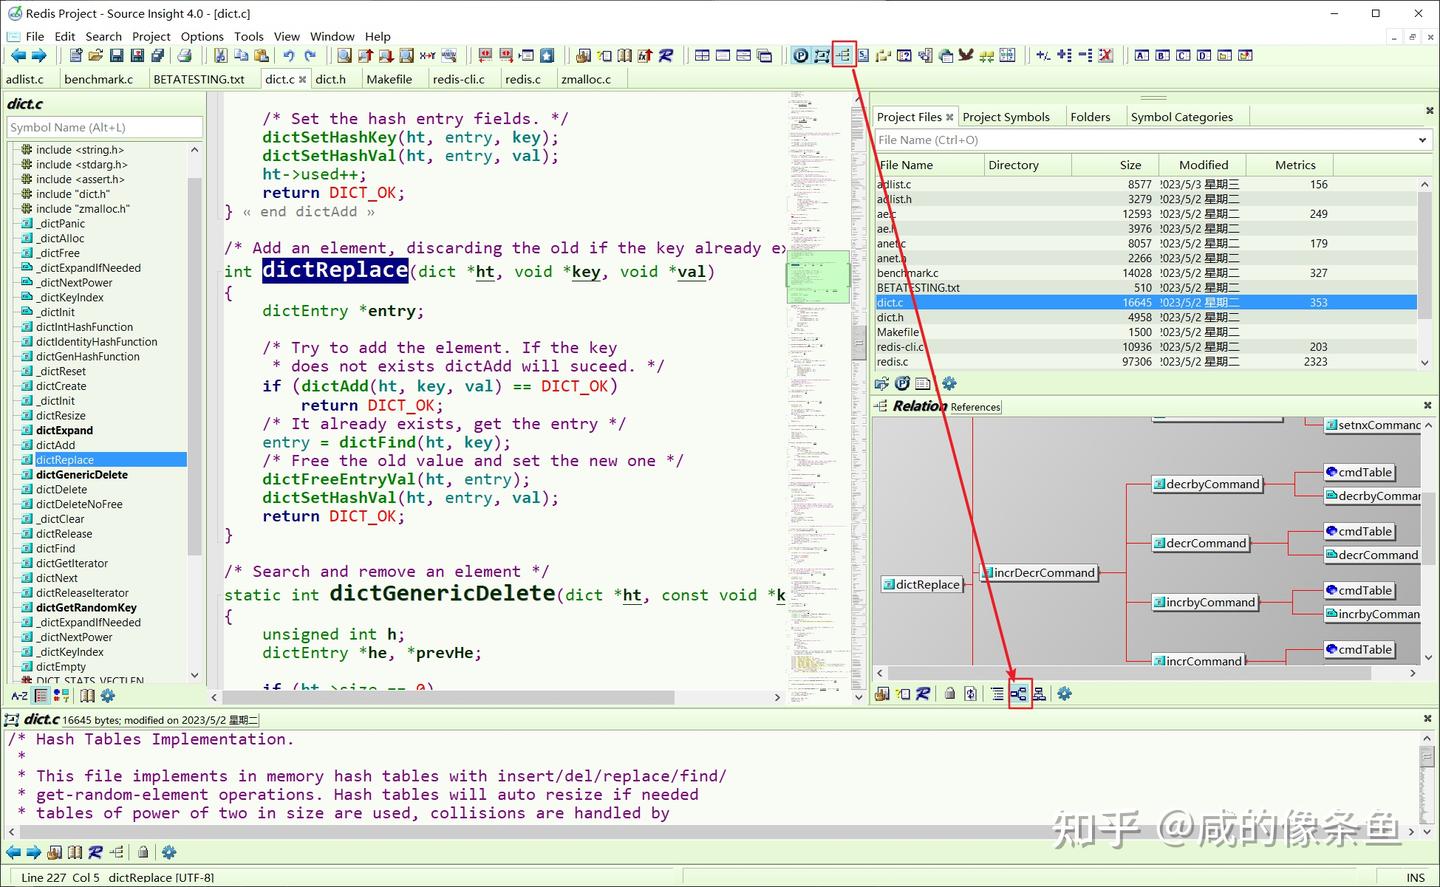
Task: Click the Print toolbar icon
Action: [x=184, y=56]
